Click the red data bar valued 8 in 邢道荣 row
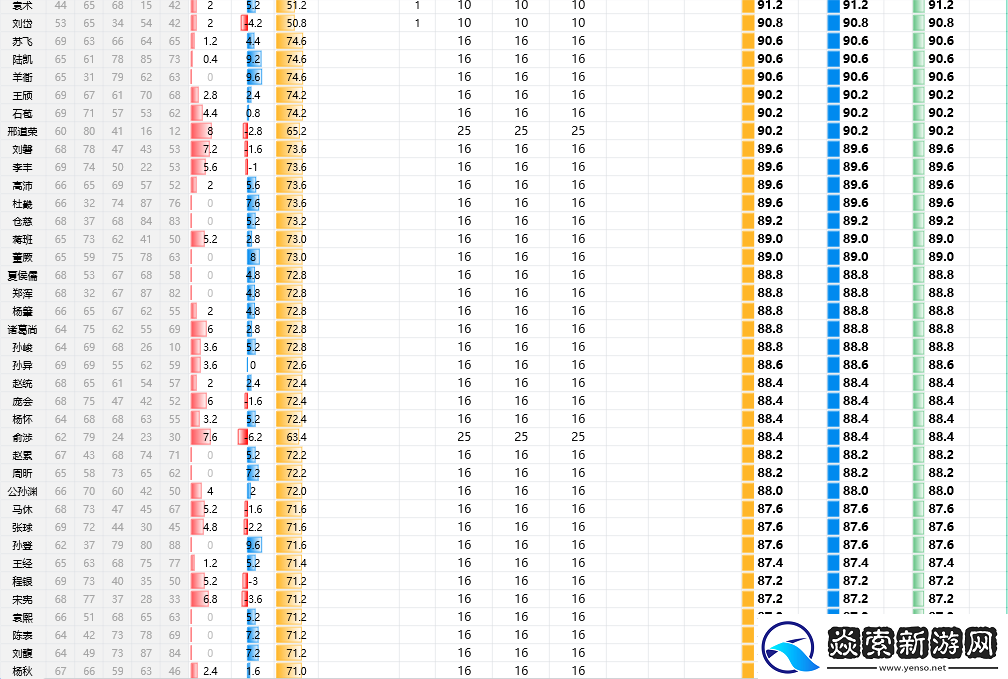The height and width of the screenshot is (679, 1008). 209,131
